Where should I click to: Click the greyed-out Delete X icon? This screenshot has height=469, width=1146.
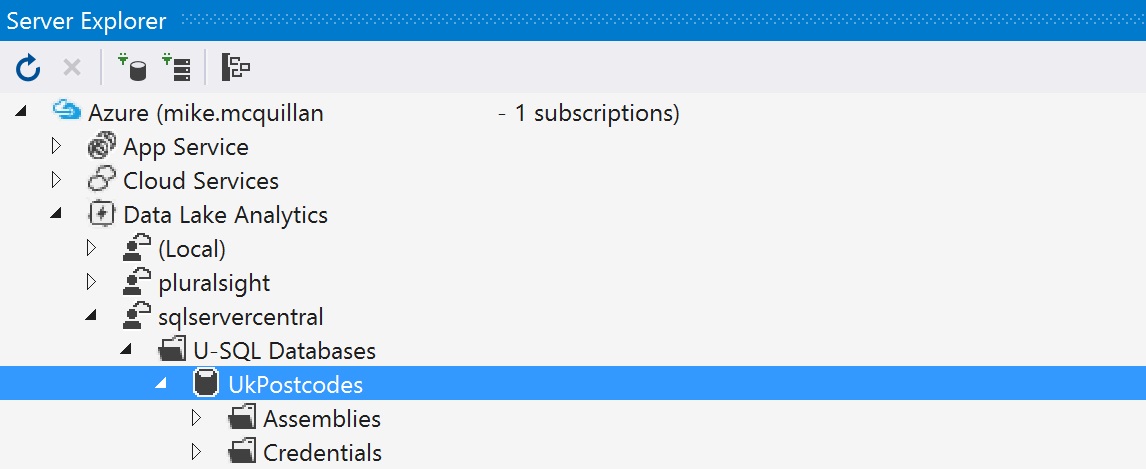(x=72, y=68)
